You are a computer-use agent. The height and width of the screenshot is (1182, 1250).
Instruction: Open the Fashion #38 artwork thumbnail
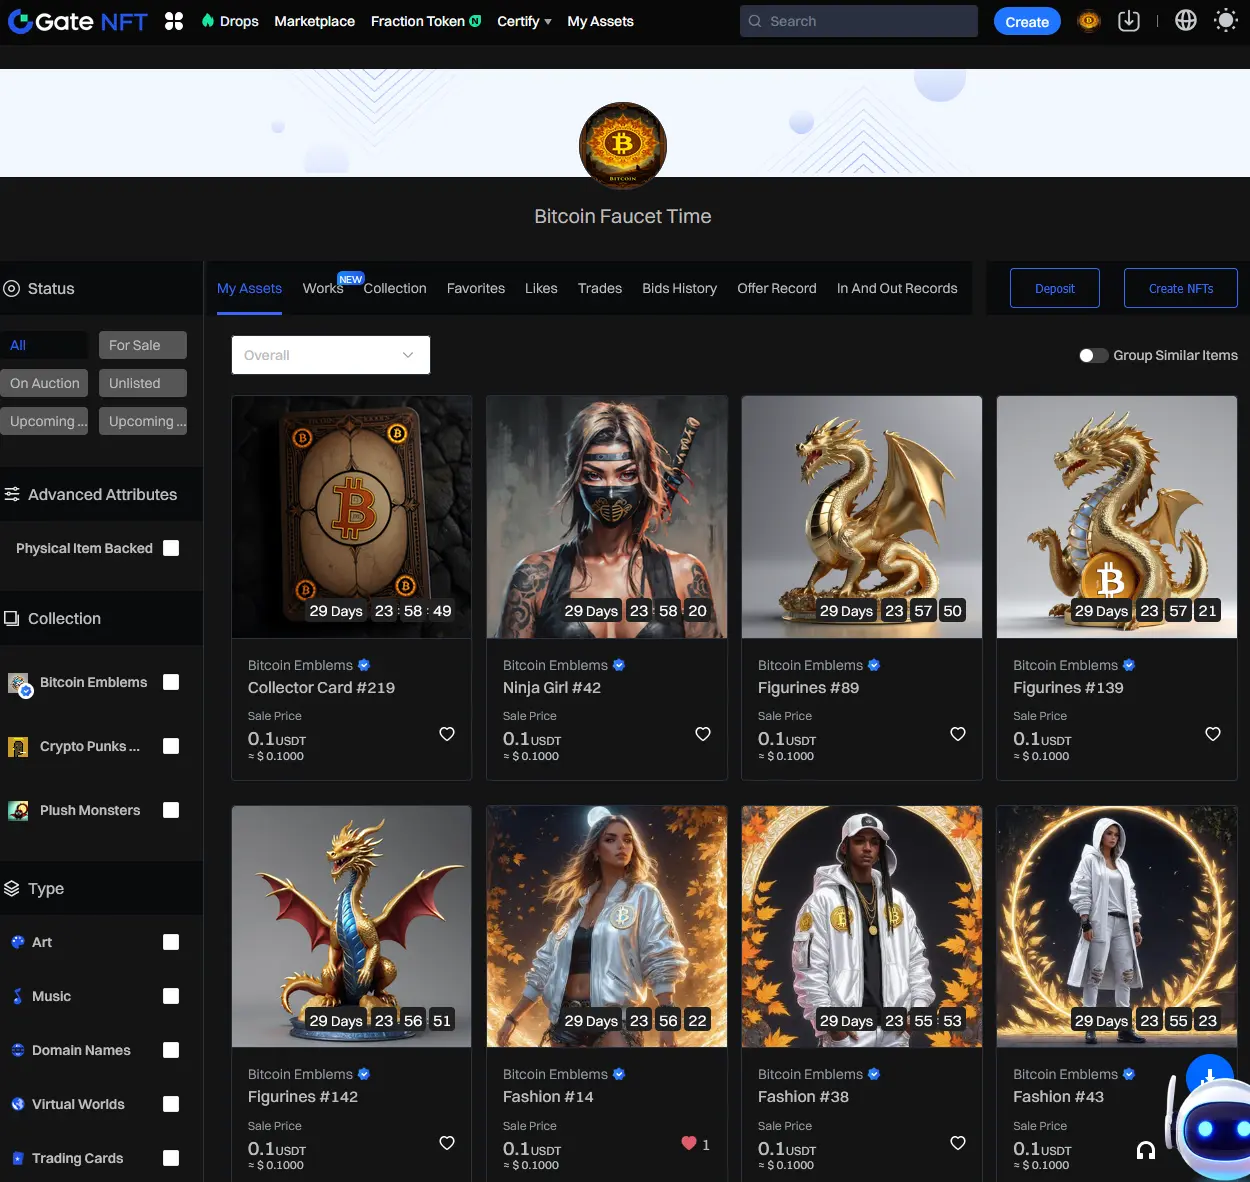coord(862,927)
